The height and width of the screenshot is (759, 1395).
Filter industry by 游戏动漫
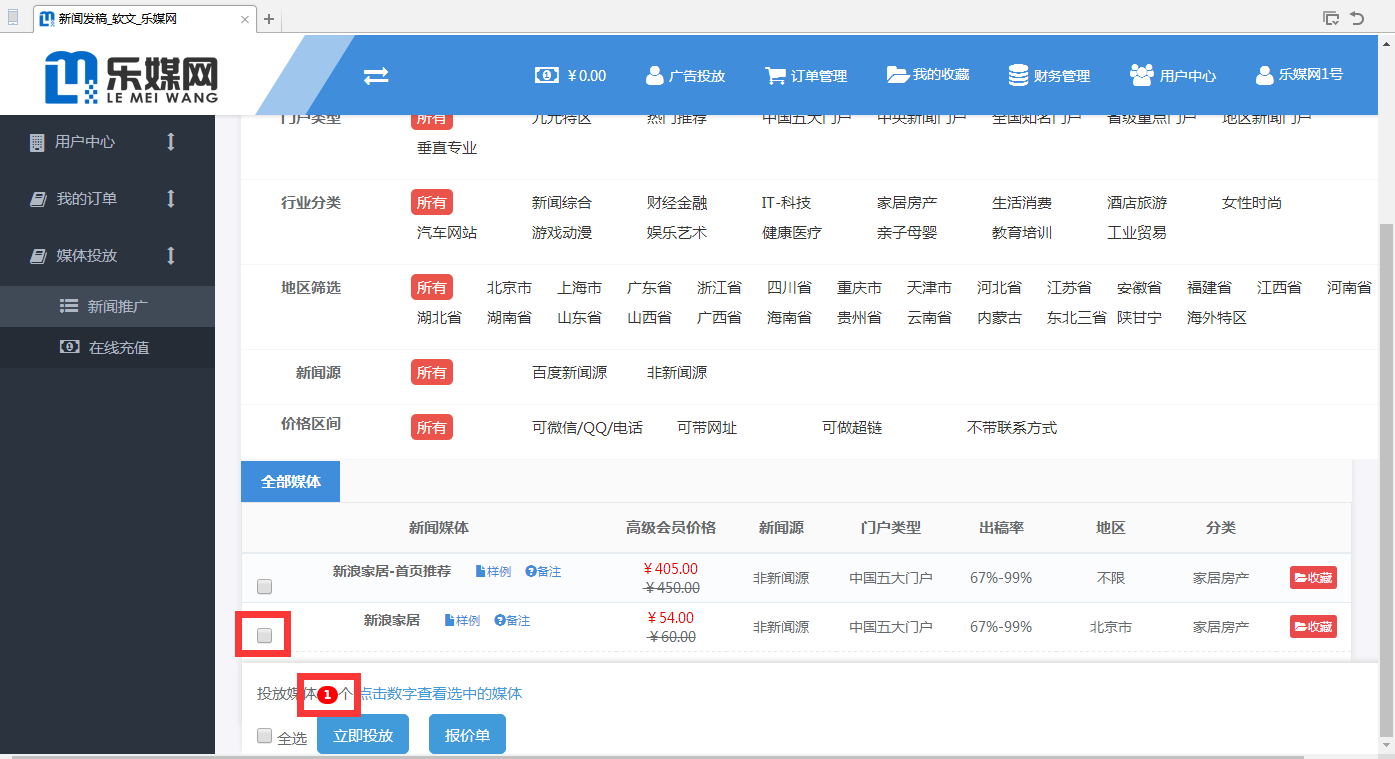(x=562, y=233)
